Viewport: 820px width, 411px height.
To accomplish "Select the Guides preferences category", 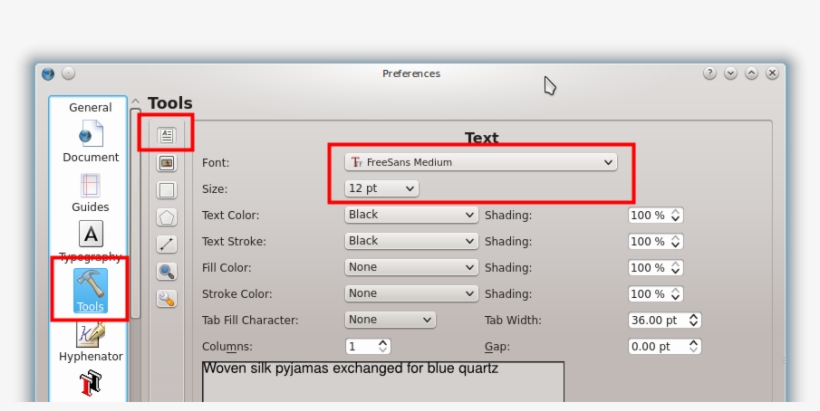I will click(x=90, y=192).
